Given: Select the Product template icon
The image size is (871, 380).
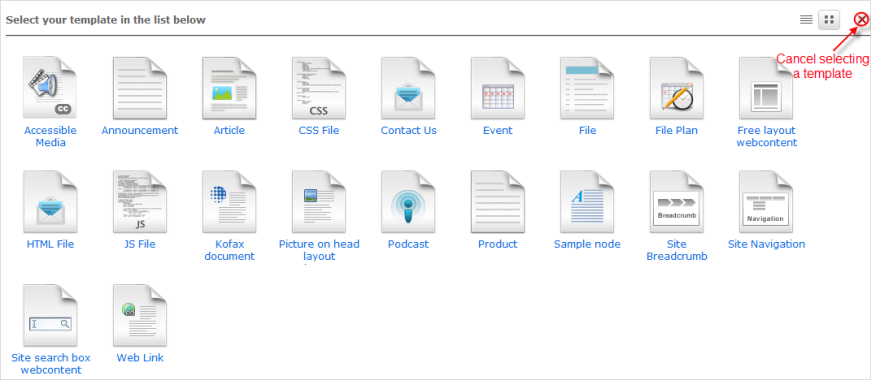Looking at the screenshot, I should (x=498, y=202).
